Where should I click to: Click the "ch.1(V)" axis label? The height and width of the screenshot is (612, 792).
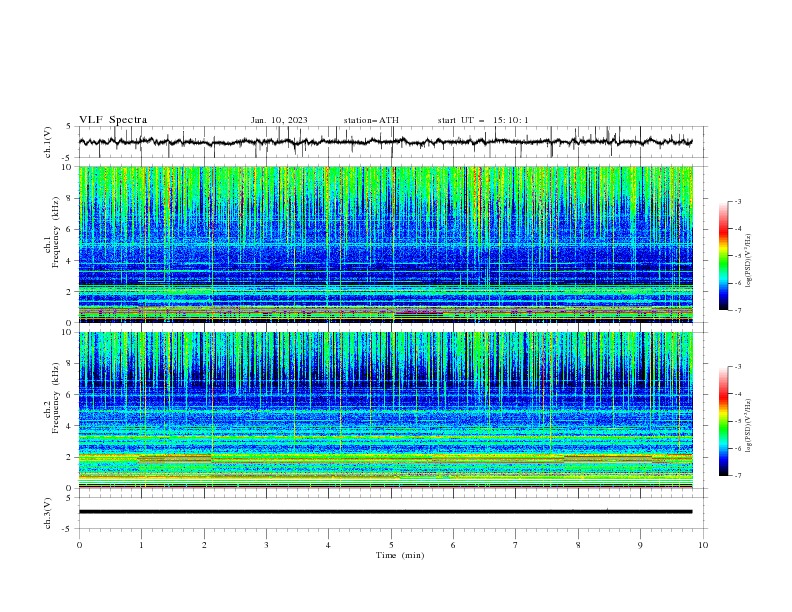pyautogui.click(x=48, y=142)
